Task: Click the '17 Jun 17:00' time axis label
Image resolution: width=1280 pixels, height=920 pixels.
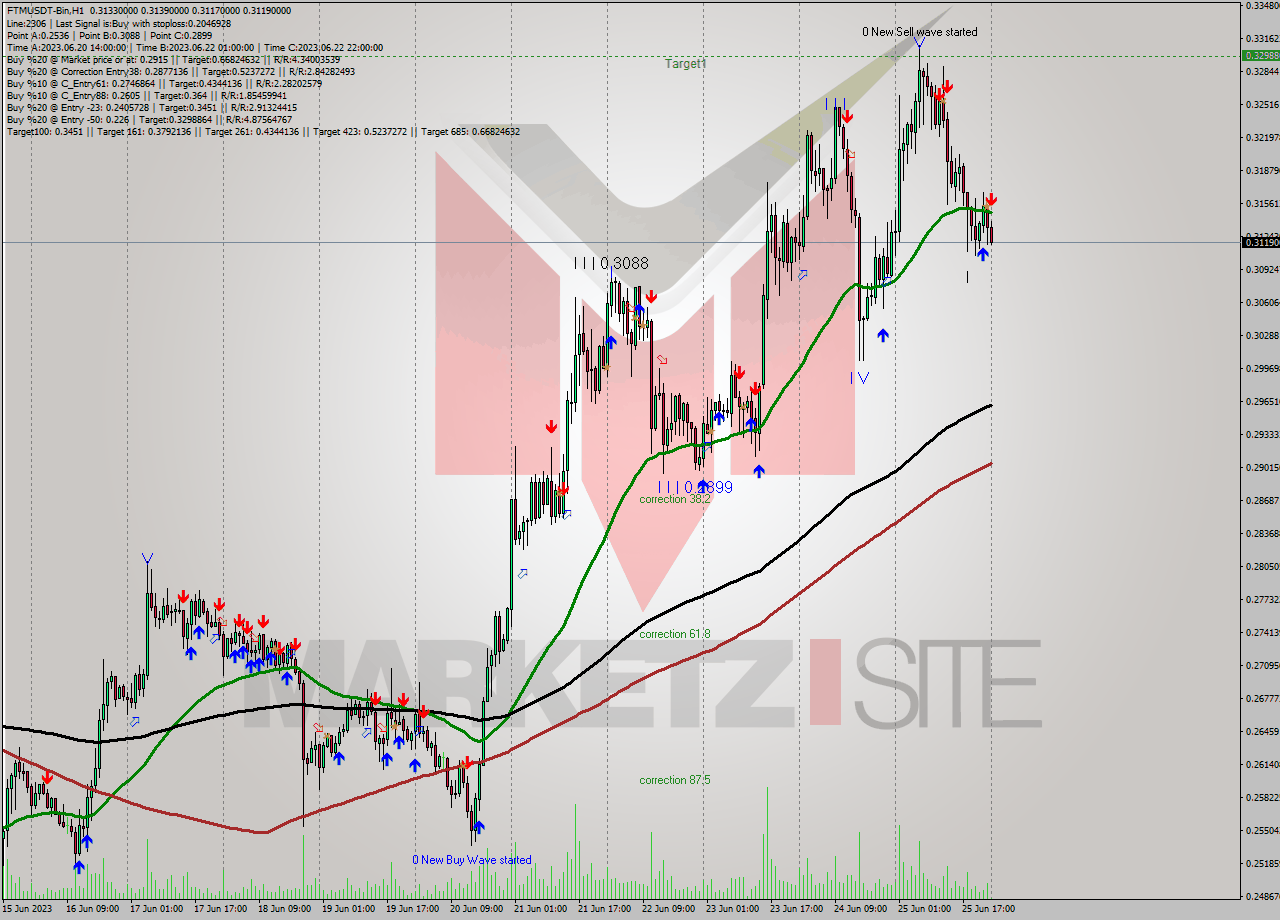Action: pos(220,909)
